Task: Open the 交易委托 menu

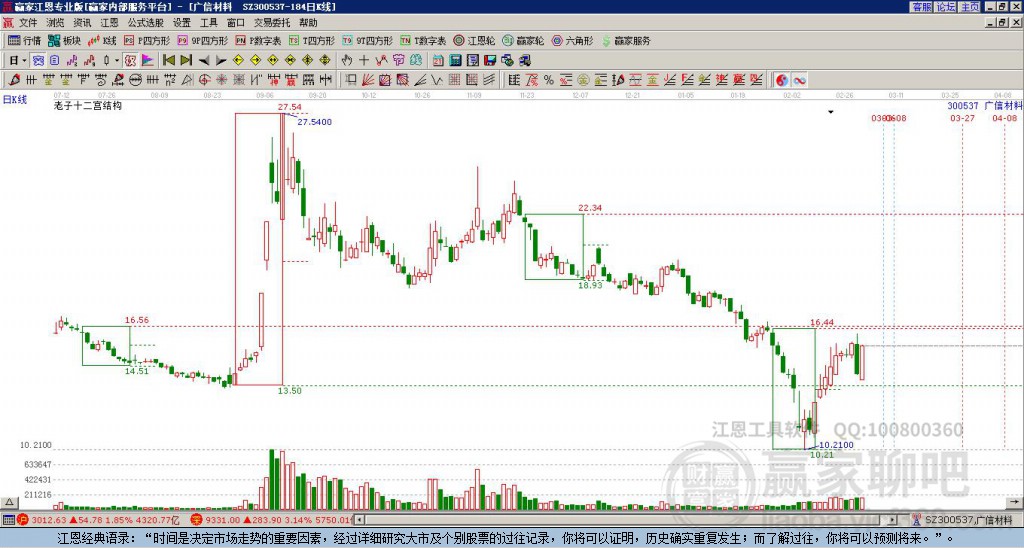Action: [x=272, y=23]
